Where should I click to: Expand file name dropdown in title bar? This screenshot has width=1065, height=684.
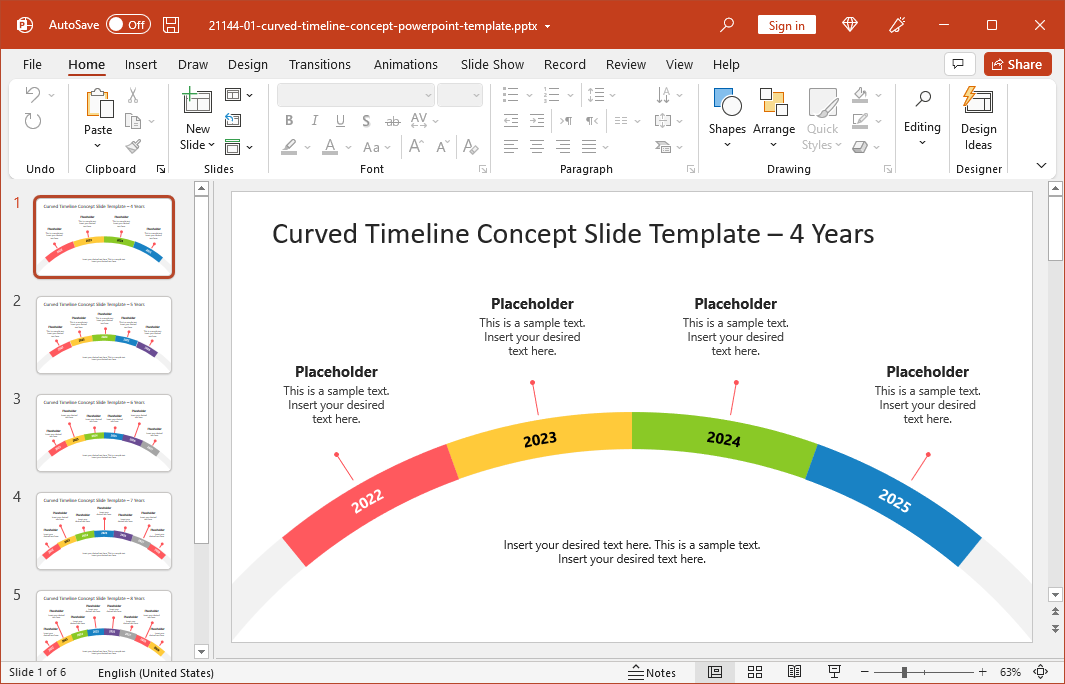click(547, 26)
